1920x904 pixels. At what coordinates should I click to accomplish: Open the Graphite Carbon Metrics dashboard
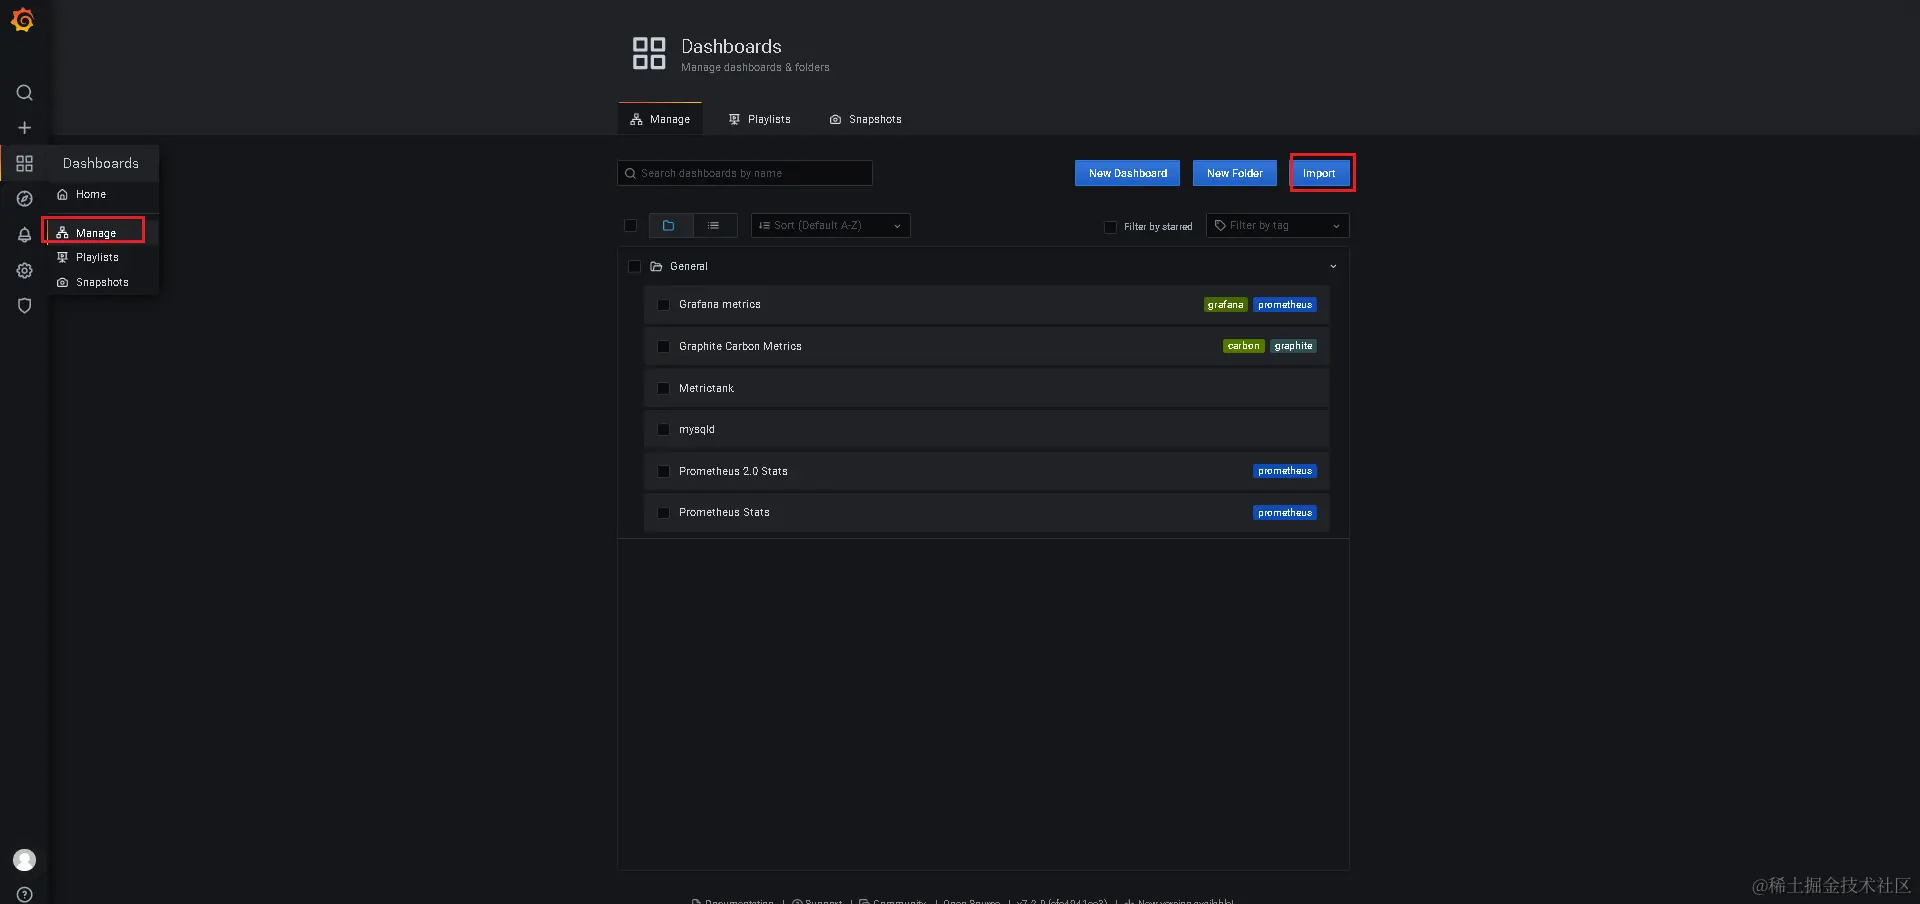[740, 347]
